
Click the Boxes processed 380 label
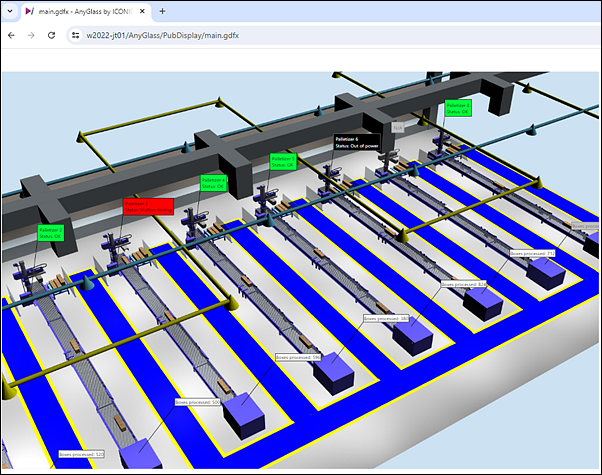click(387, 319)
